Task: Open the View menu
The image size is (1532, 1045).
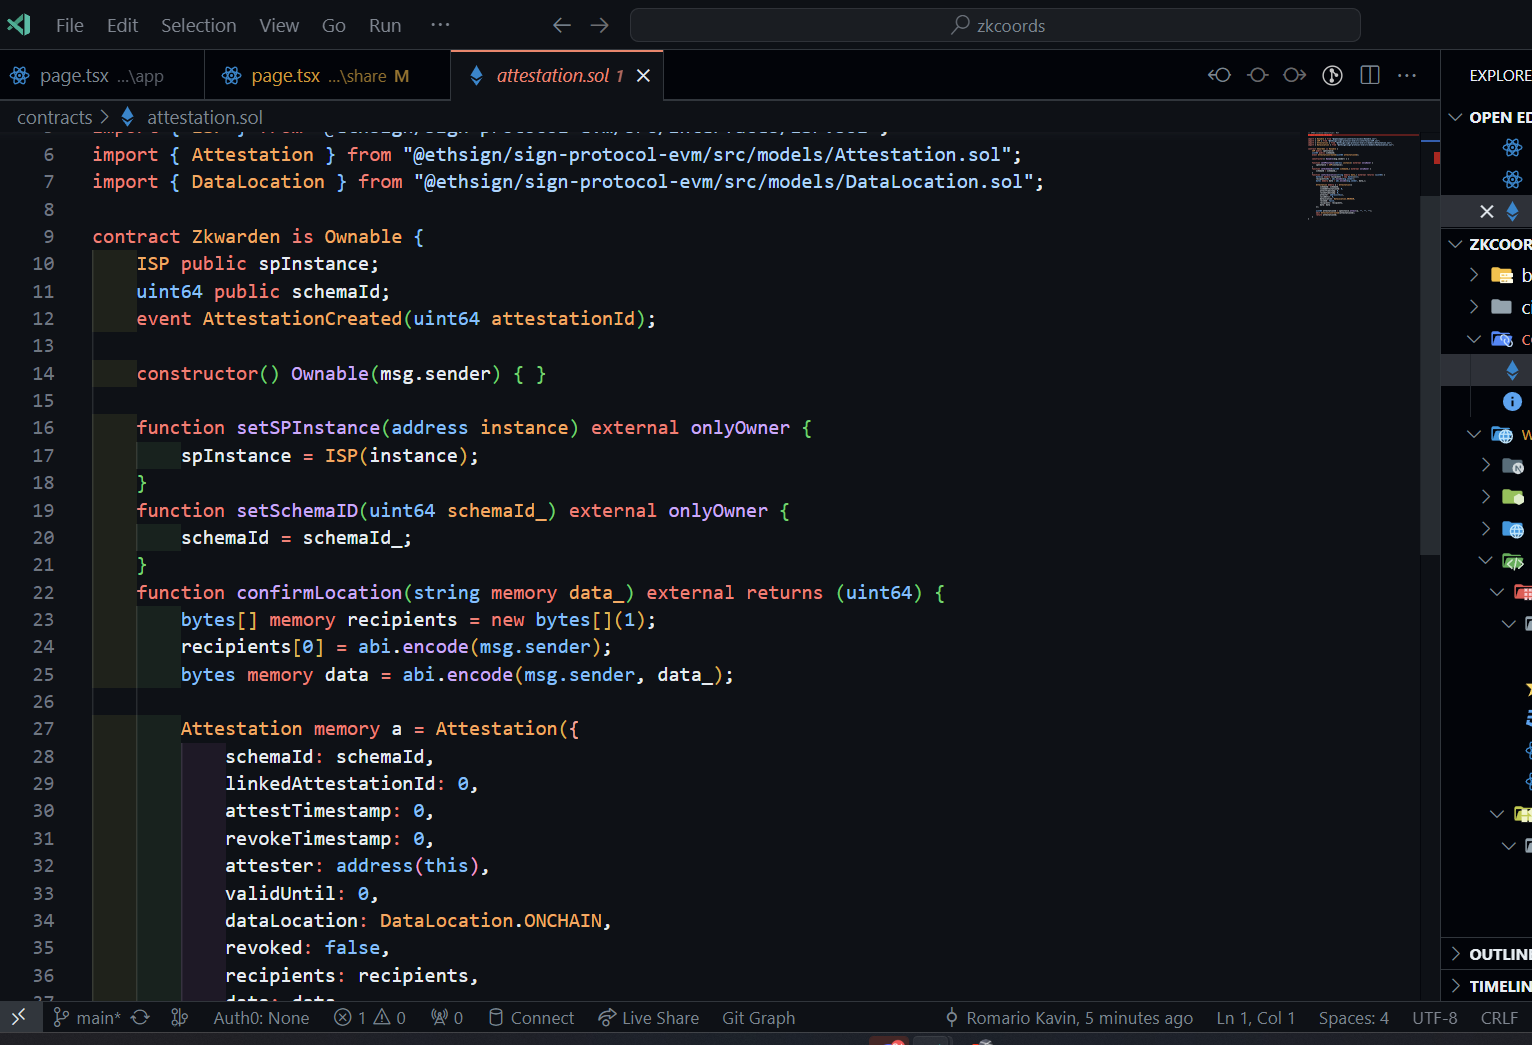Action: tap(279, 26)
